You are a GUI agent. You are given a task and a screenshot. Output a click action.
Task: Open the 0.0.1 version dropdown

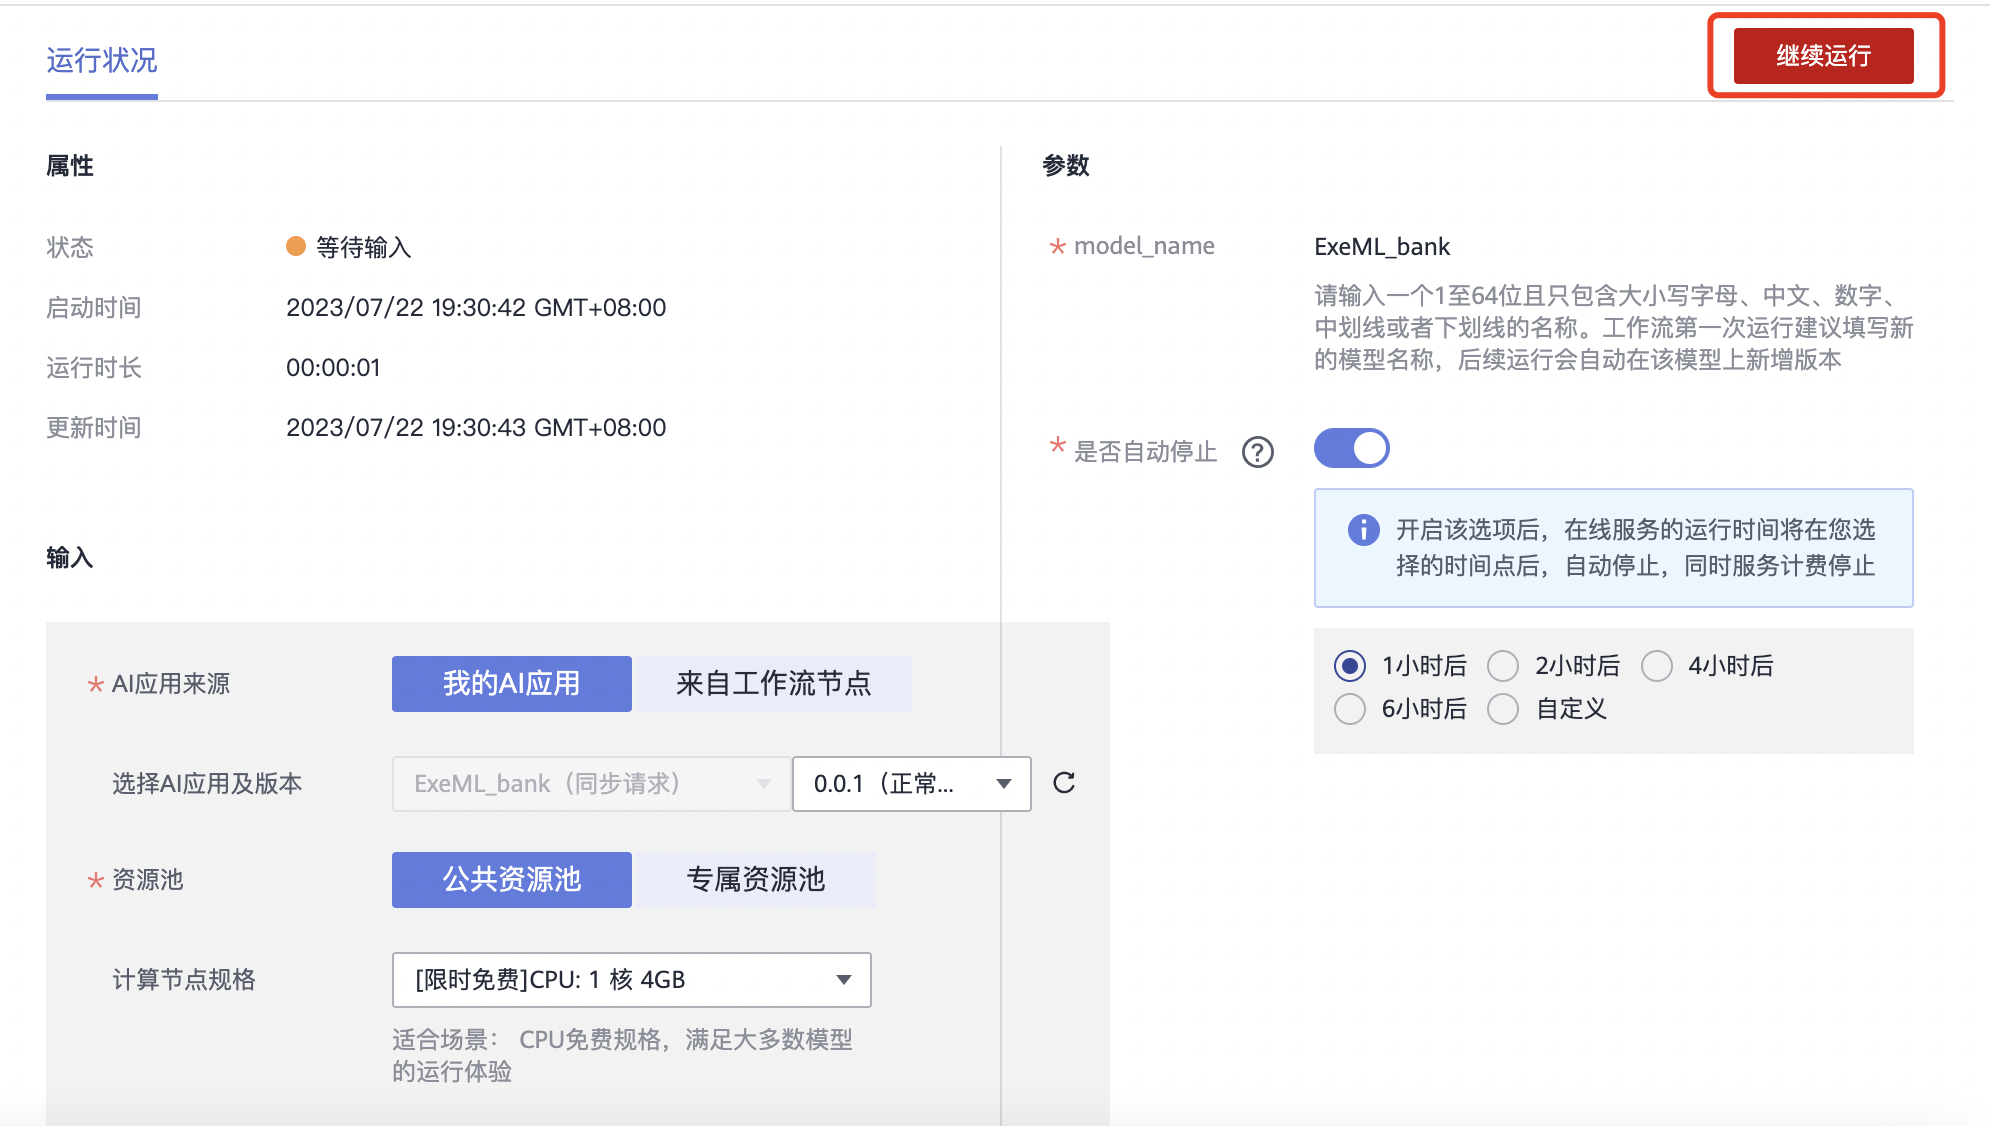pyautogui.click(x=911, y=784)
